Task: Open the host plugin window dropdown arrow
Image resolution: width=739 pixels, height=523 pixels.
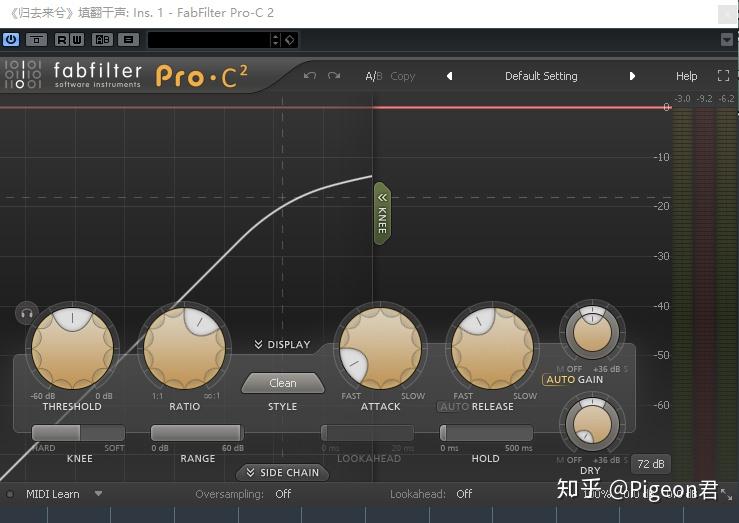Action: click(x=727, y=40)
